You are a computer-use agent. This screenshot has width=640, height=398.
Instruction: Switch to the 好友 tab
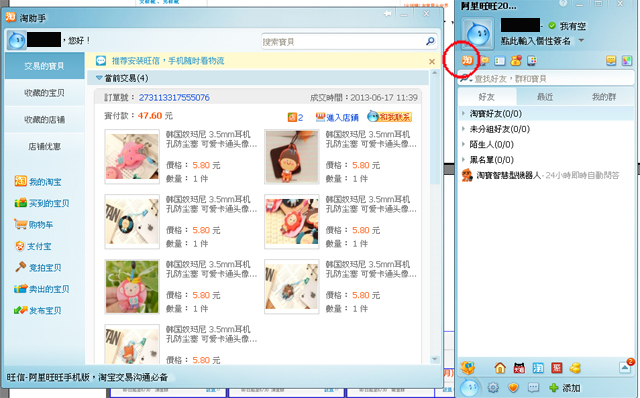pyautogui.click(x=487, y=97)
